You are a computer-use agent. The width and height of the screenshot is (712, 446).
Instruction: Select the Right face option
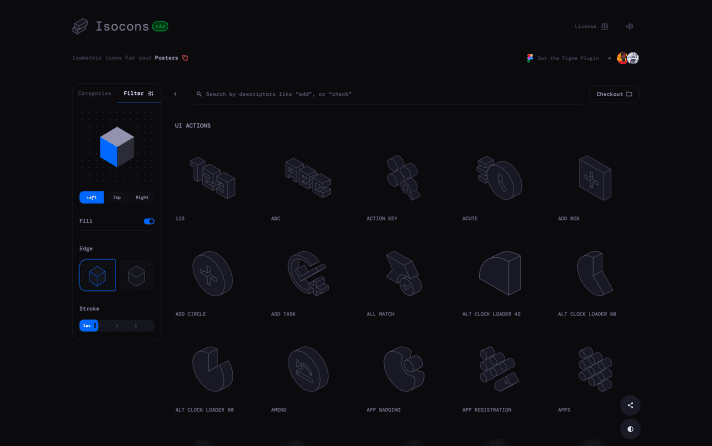point(142,198)
